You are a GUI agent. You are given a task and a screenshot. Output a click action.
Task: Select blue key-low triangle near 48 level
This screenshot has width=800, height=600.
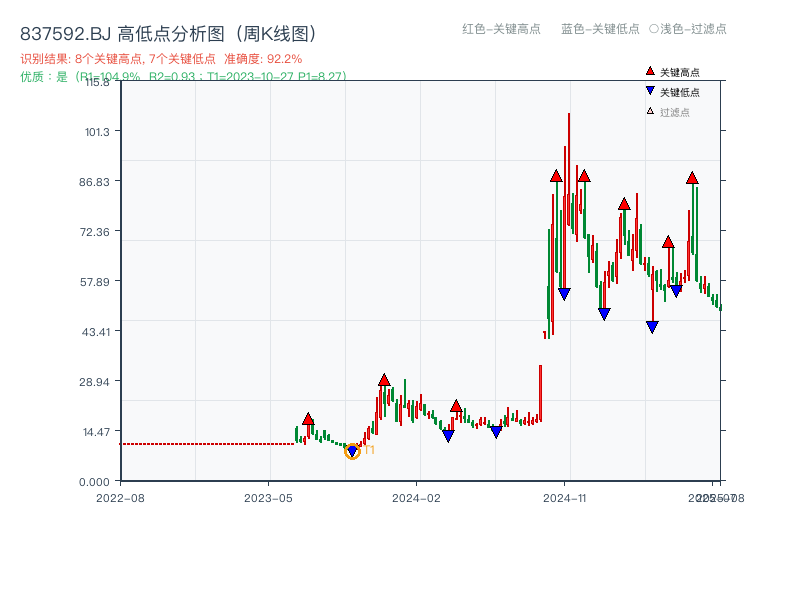pyautogui.click(x=604, y=314)
